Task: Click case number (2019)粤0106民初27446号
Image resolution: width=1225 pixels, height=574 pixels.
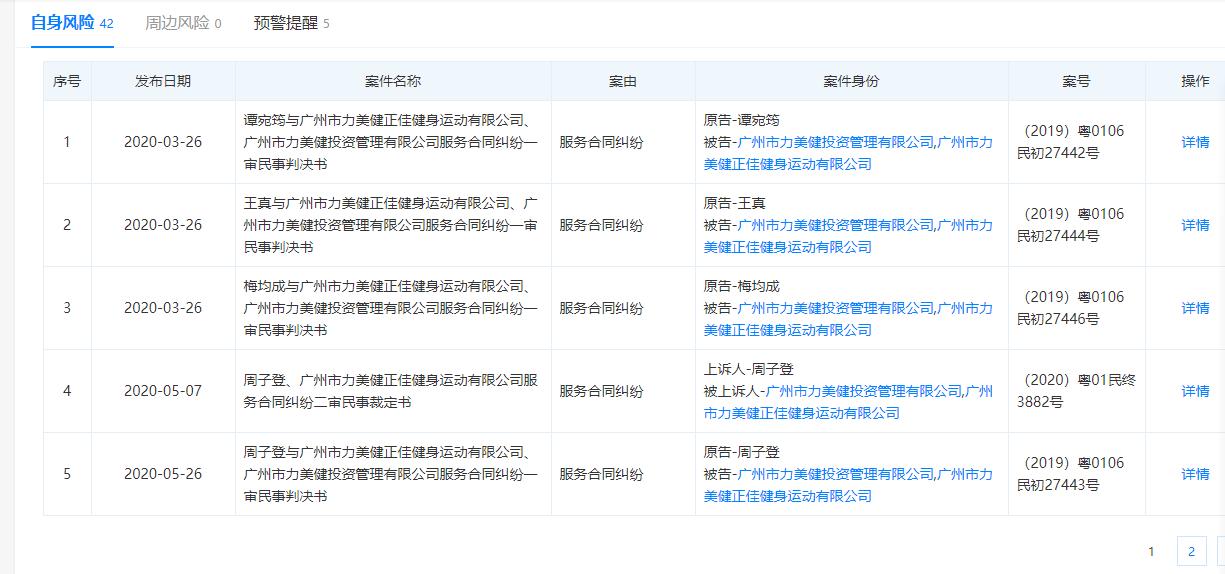Action: pos(1071,308)
